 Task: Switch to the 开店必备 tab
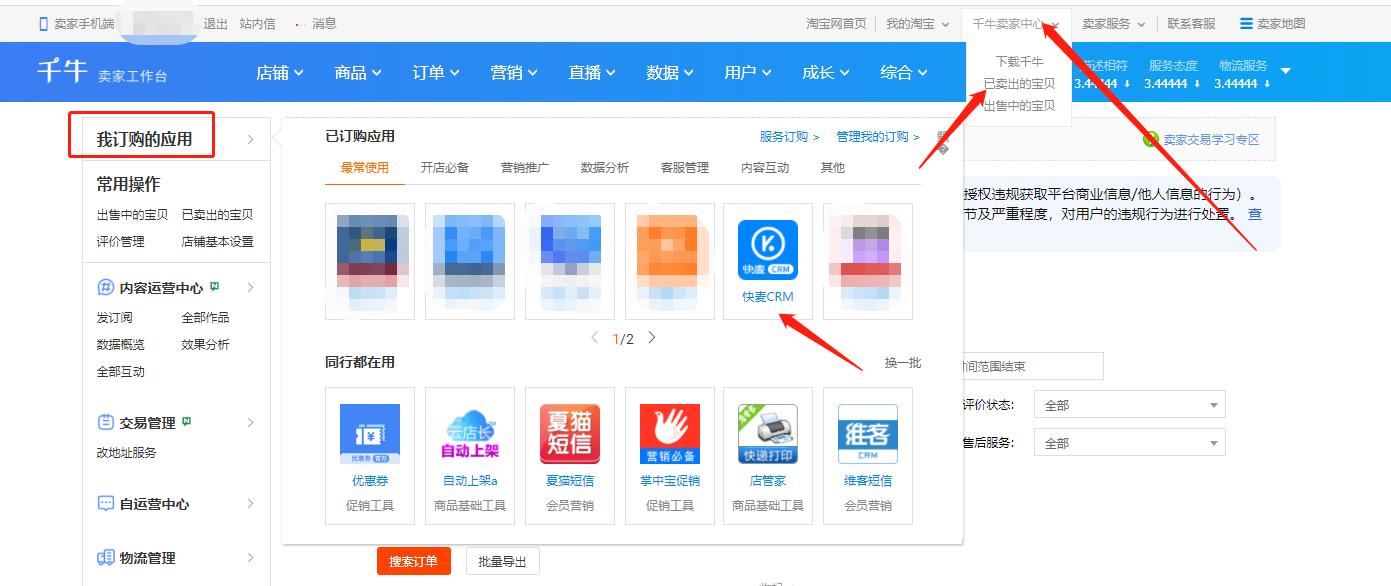pos(445,167)
